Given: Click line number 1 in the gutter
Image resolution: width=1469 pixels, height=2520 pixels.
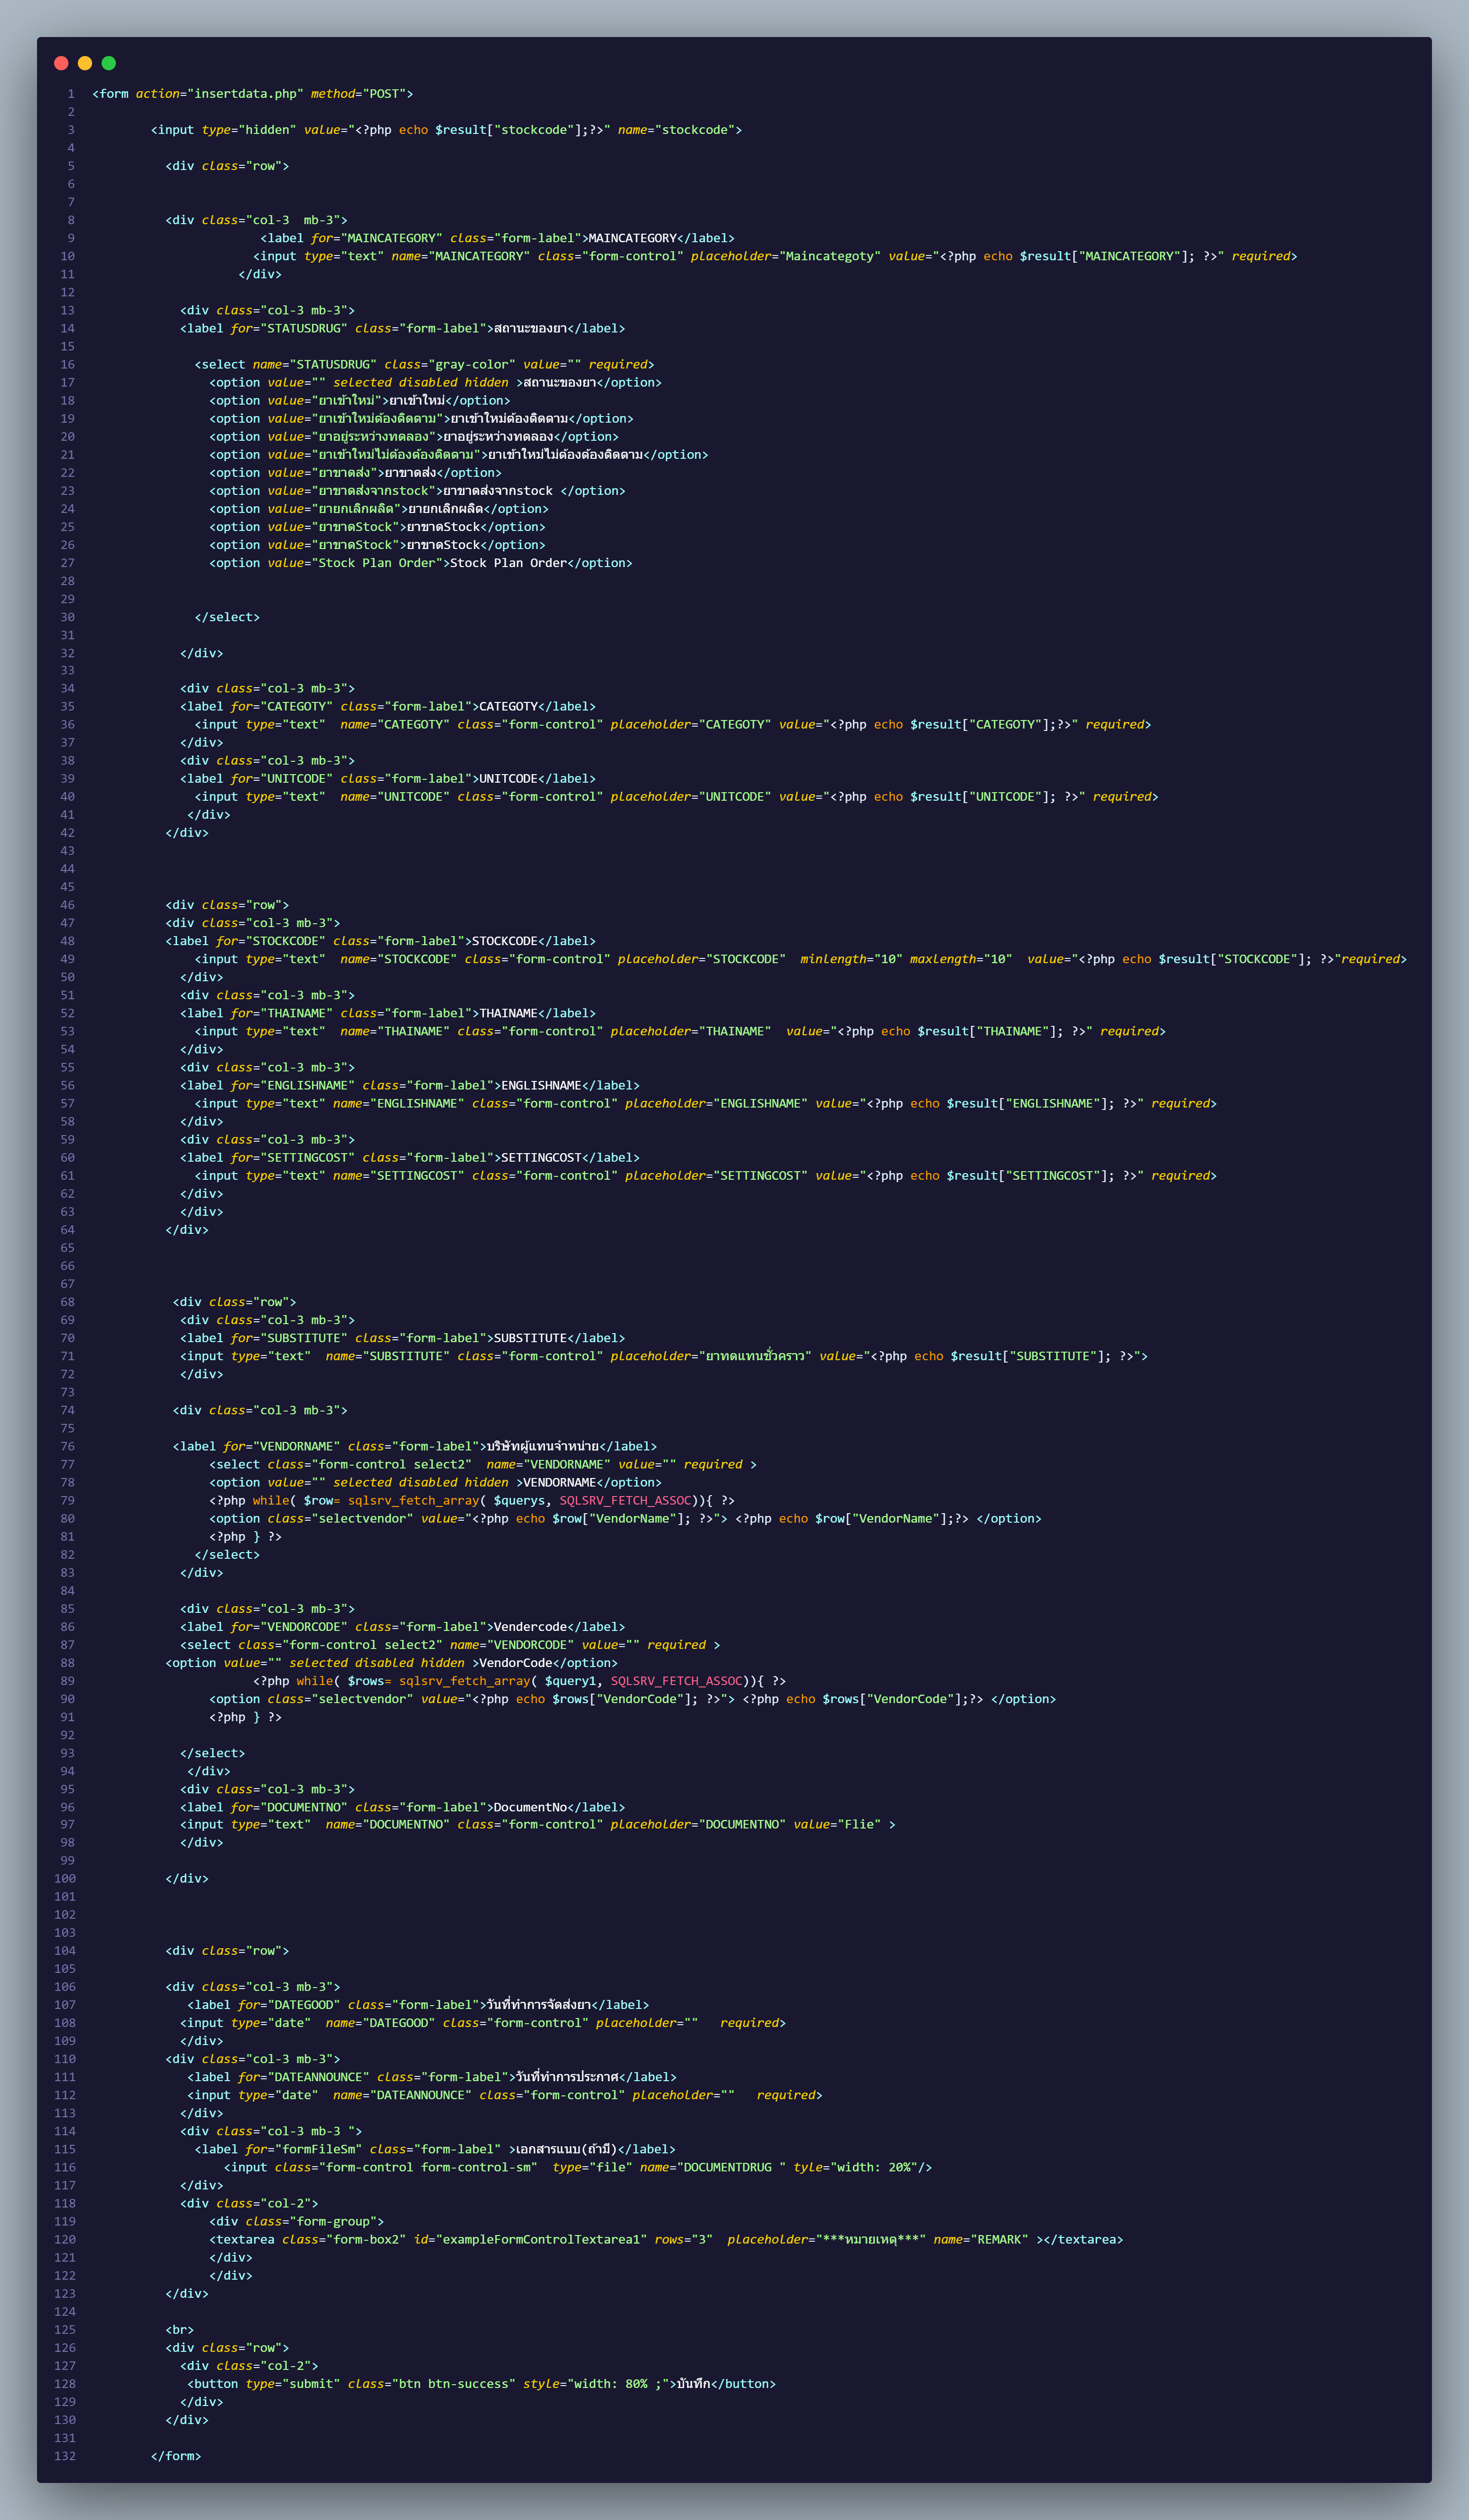Looking at the screenshot, I should (x=71, y=94).
